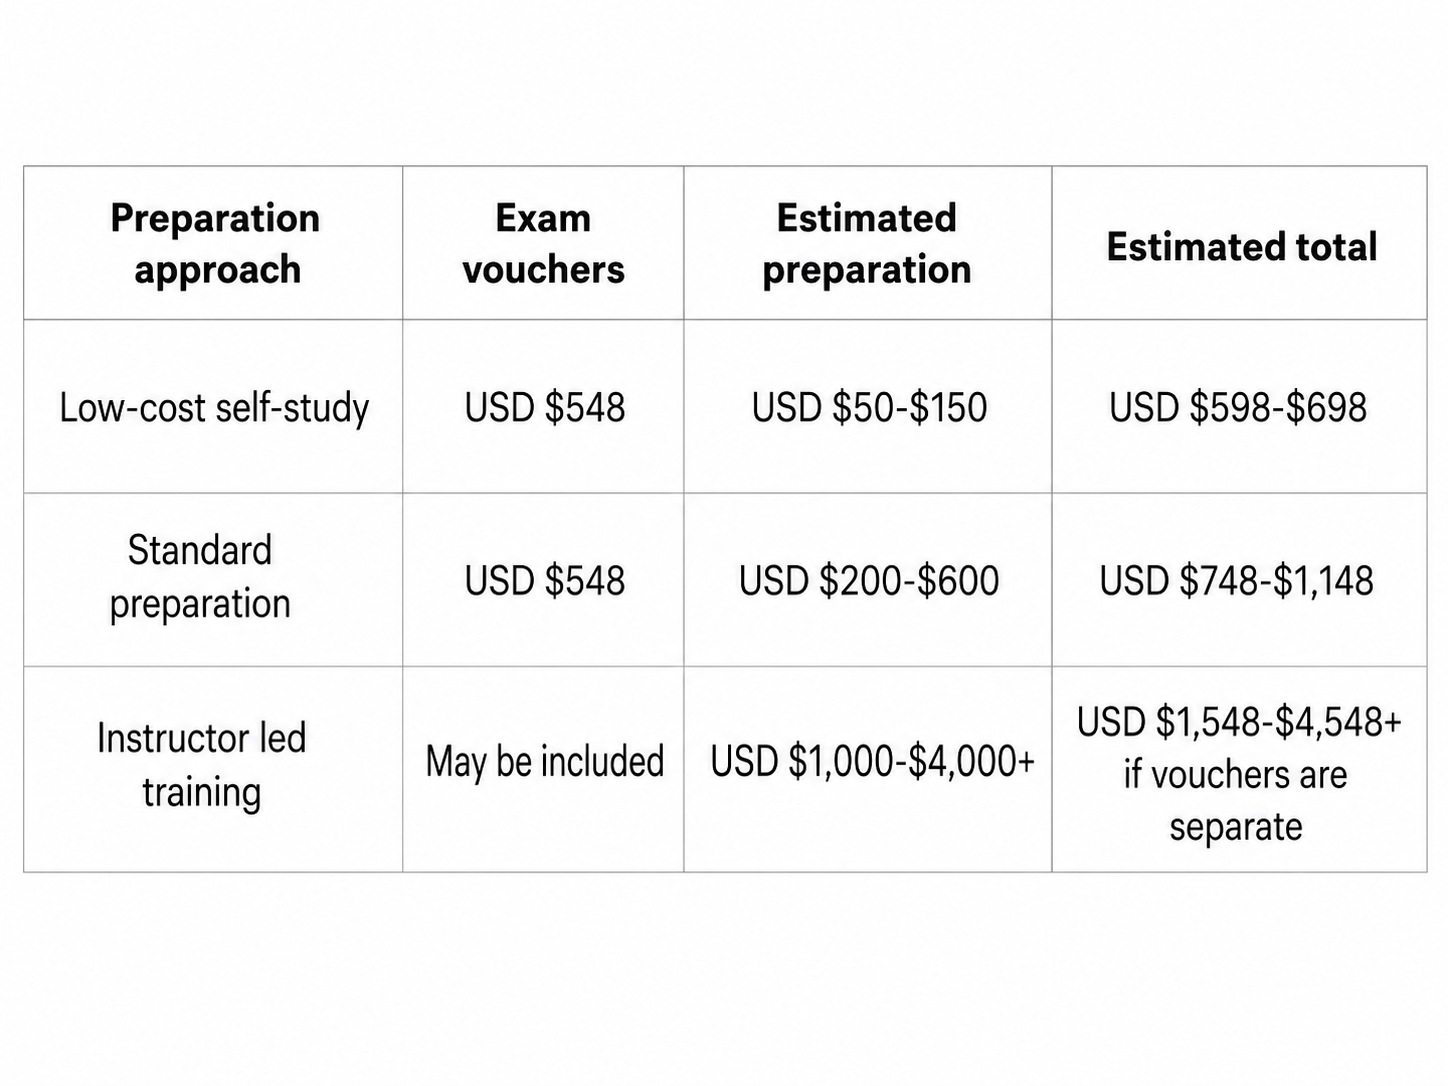The width and height of the screenshot is (1448, 1086).
Task: Click the Low-cost self-study row label
Action: point(214,407)
